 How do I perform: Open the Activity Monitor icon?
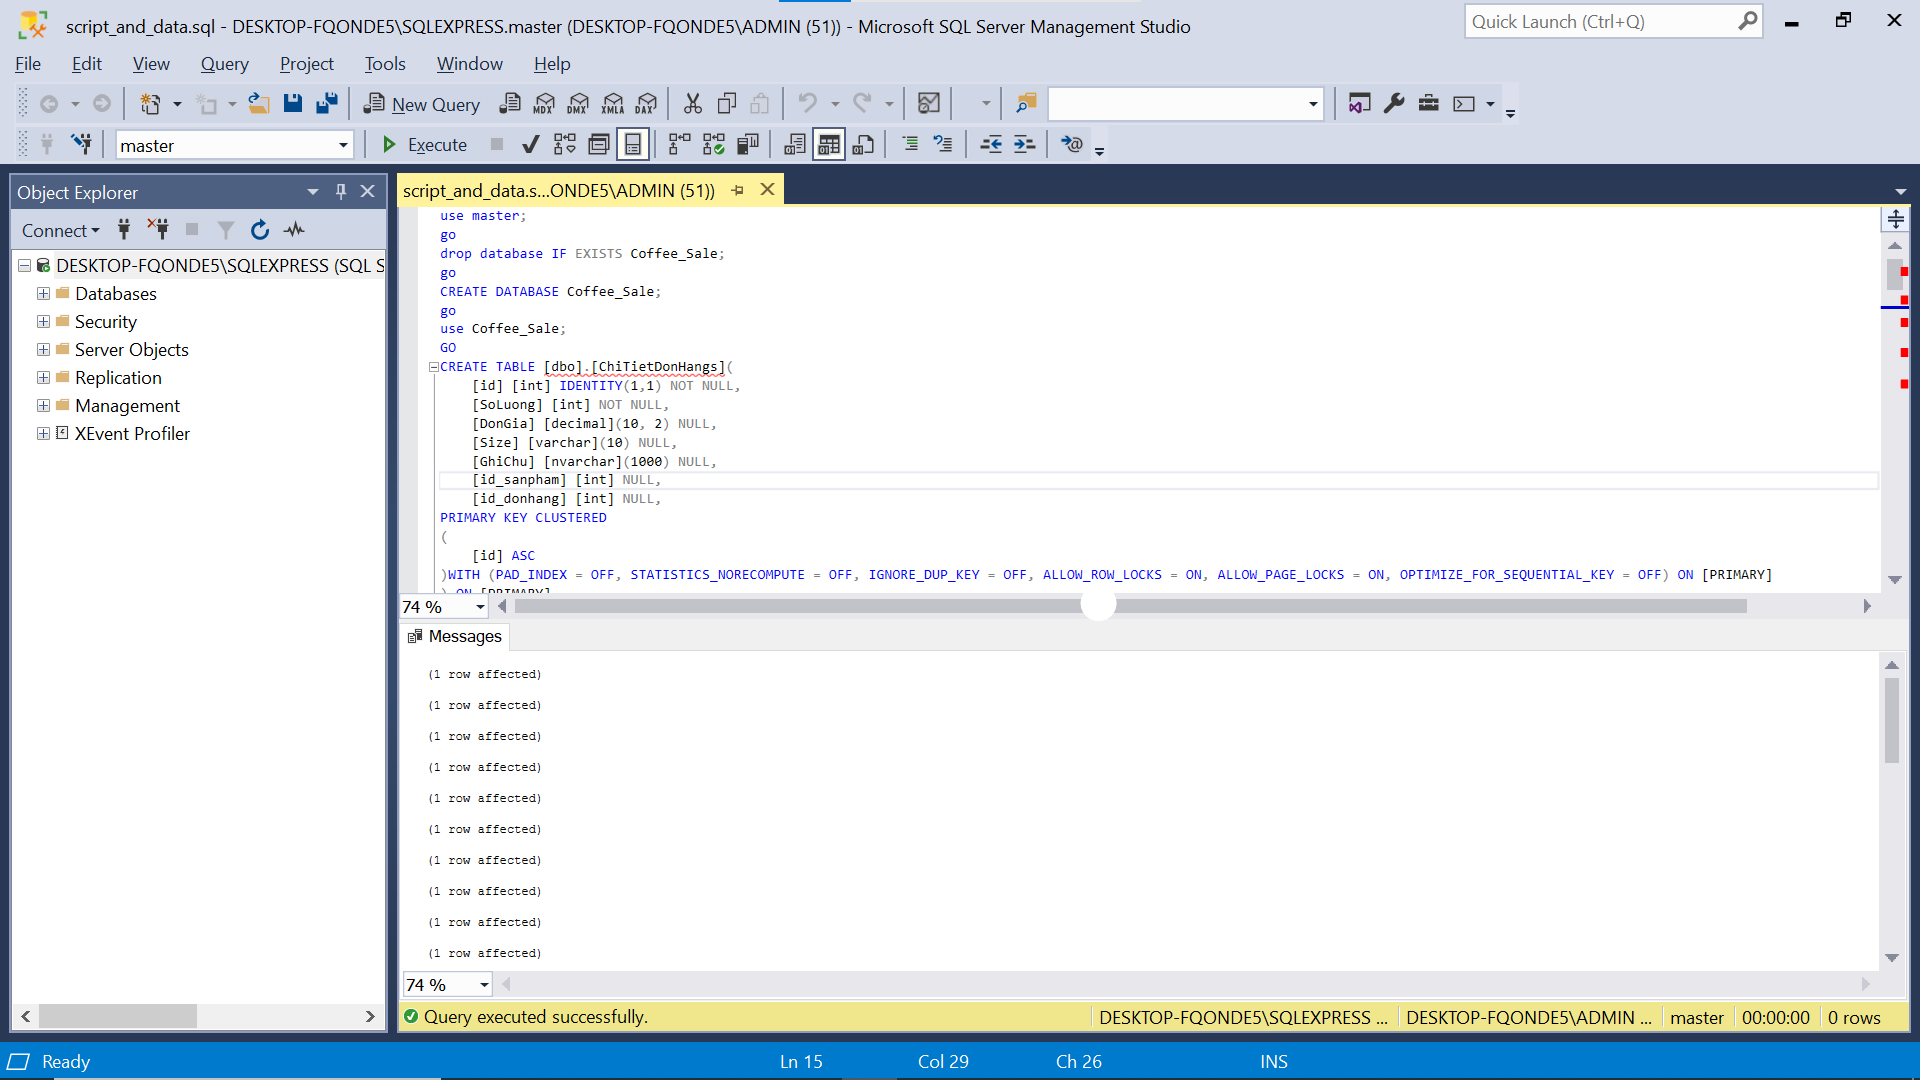point(929,103)
